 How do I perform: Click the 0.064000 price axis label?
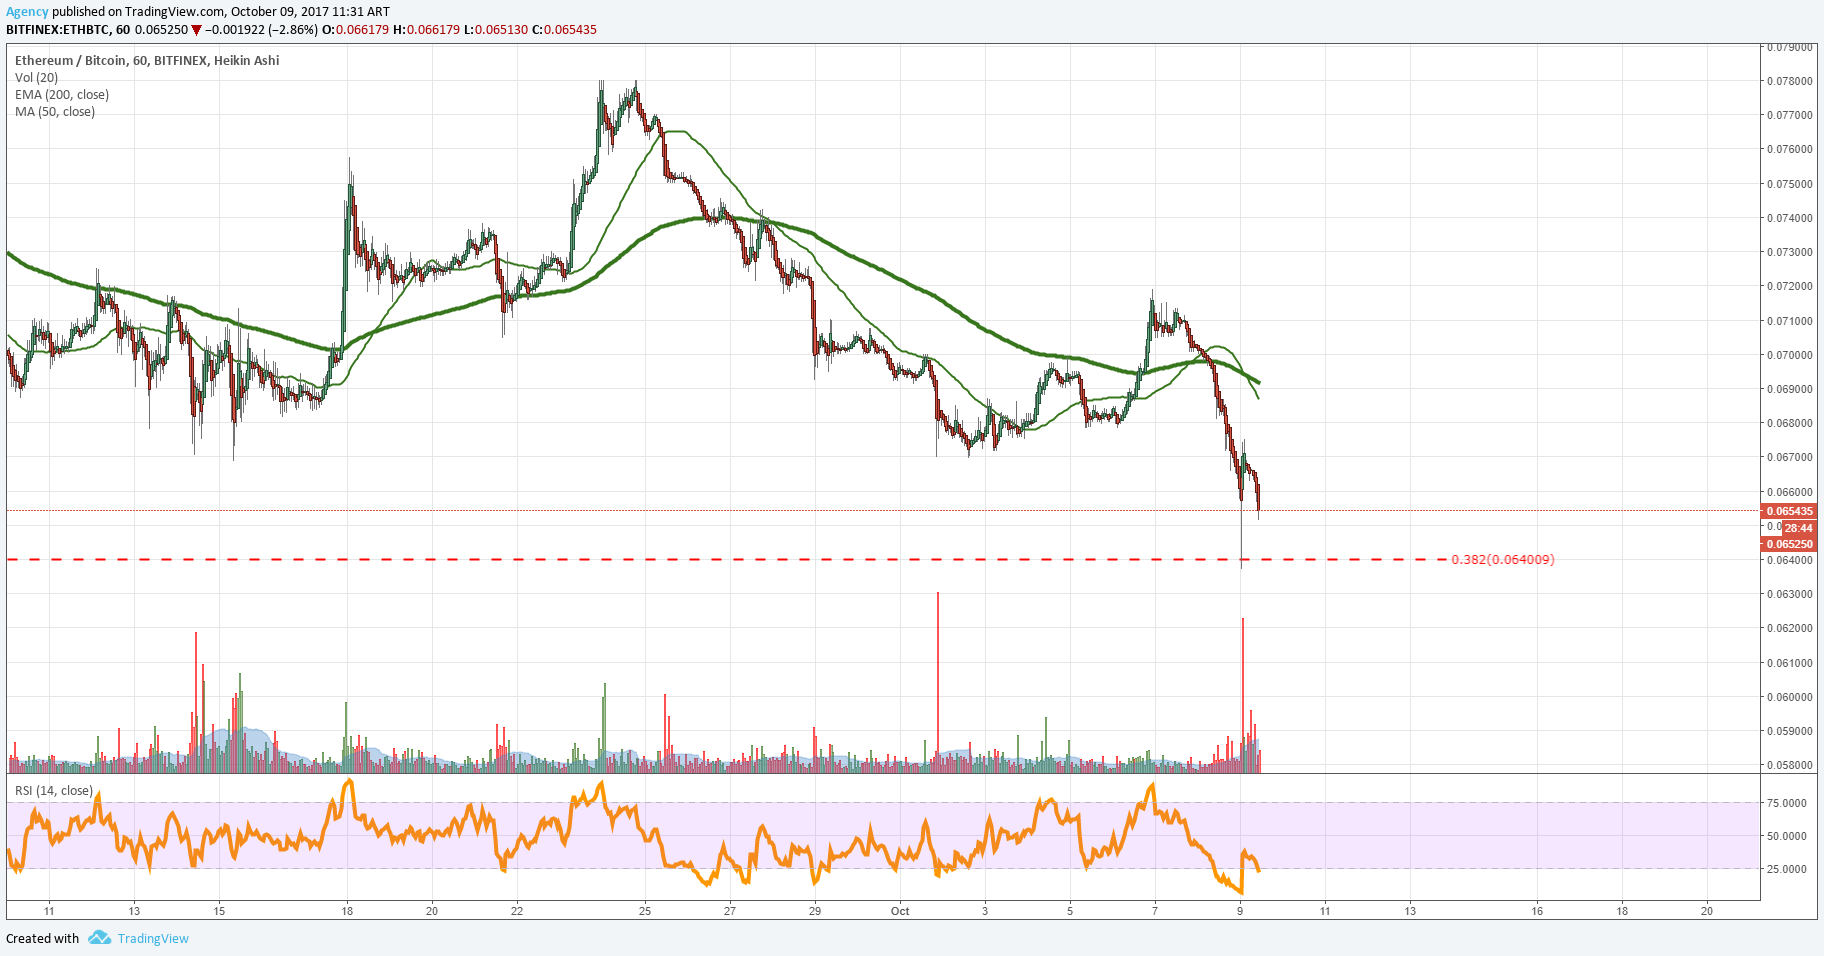[1790, 560]
